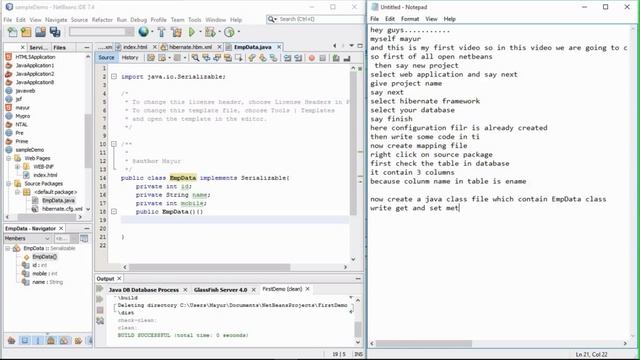This screenshot has height=360, width=640.
Task: Close the EmpData.java editor tab
Action: [x=279, y=47]
